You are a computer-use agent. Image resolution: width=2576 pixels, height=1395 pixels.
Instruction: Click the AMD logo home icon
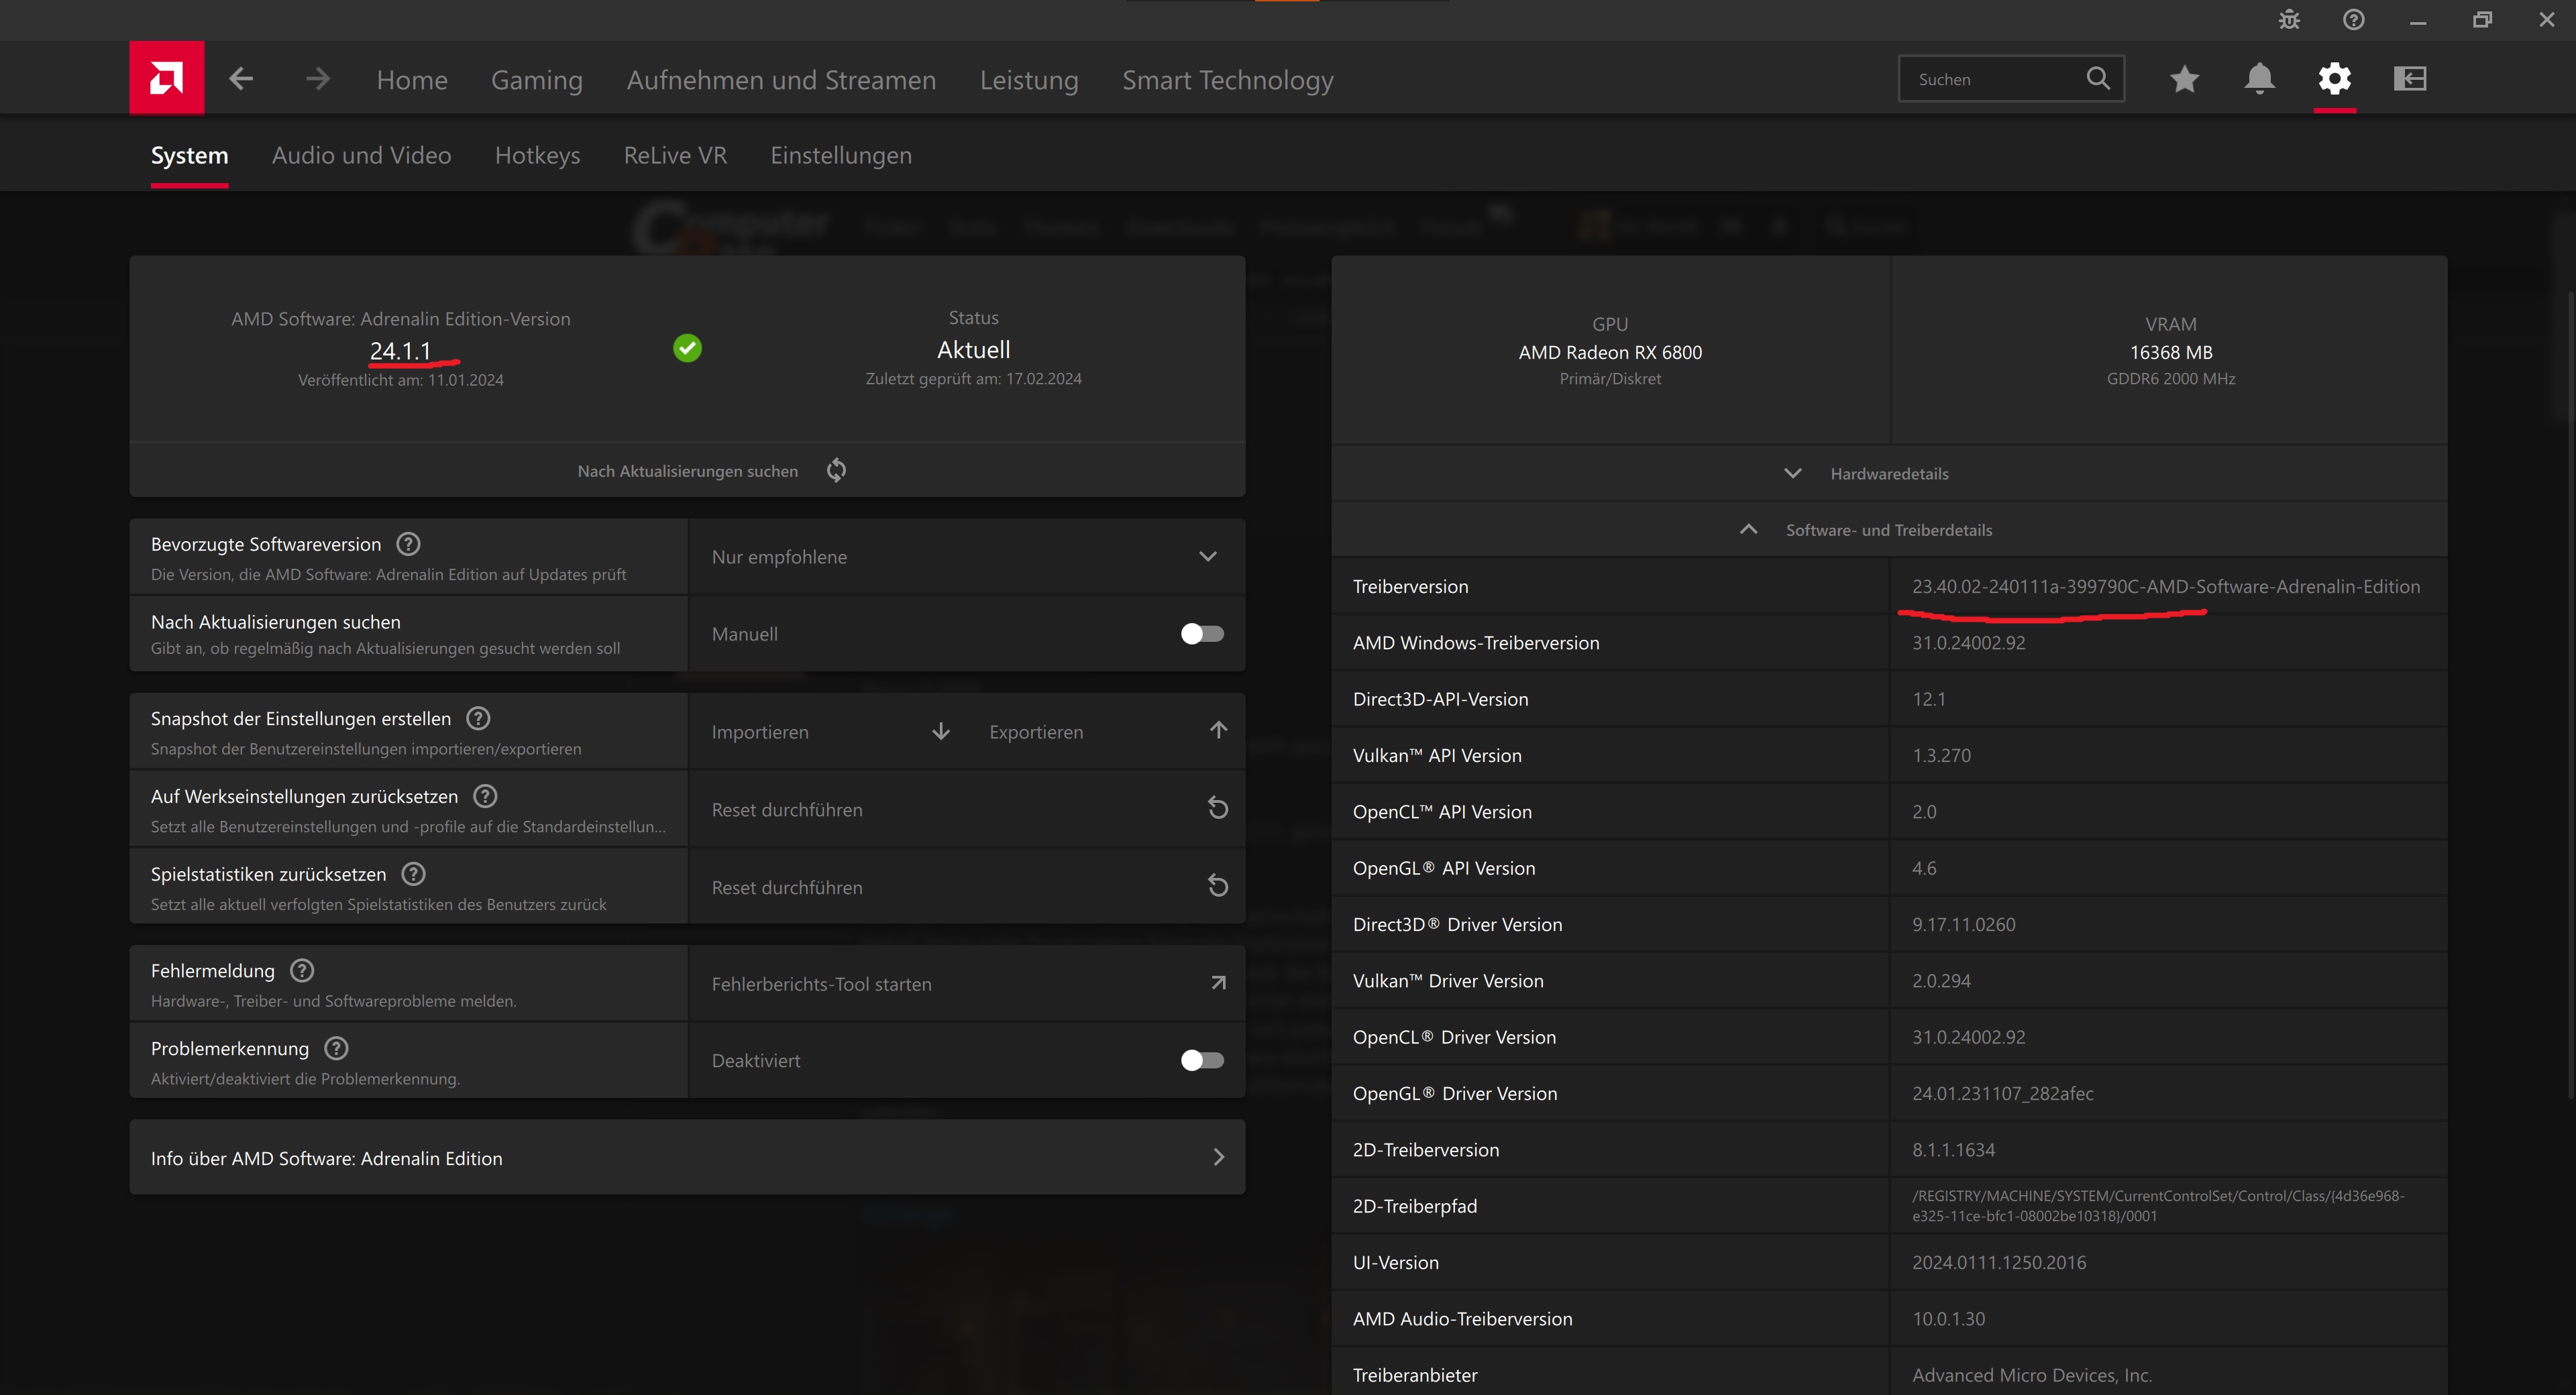pyautogui.click(x=166, y=78)
